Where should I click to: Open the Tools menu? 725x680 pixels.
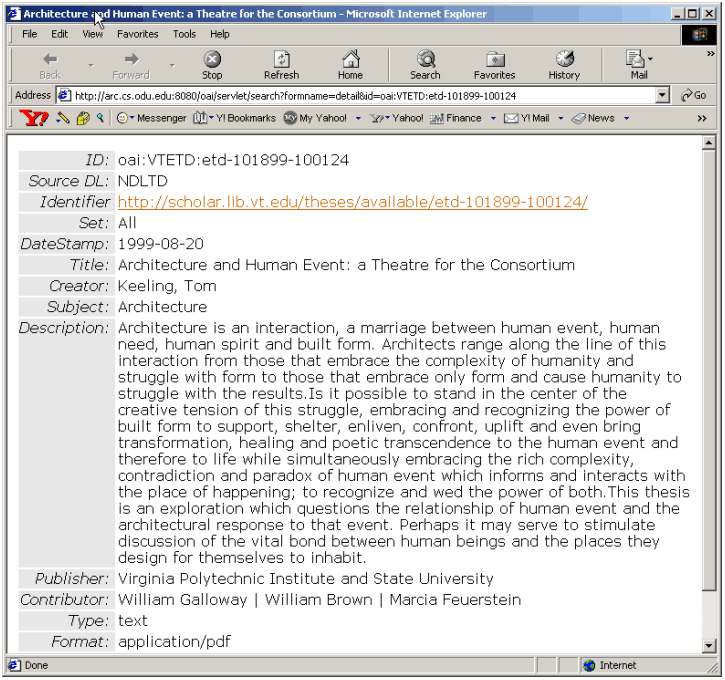[x=184, y=34]
